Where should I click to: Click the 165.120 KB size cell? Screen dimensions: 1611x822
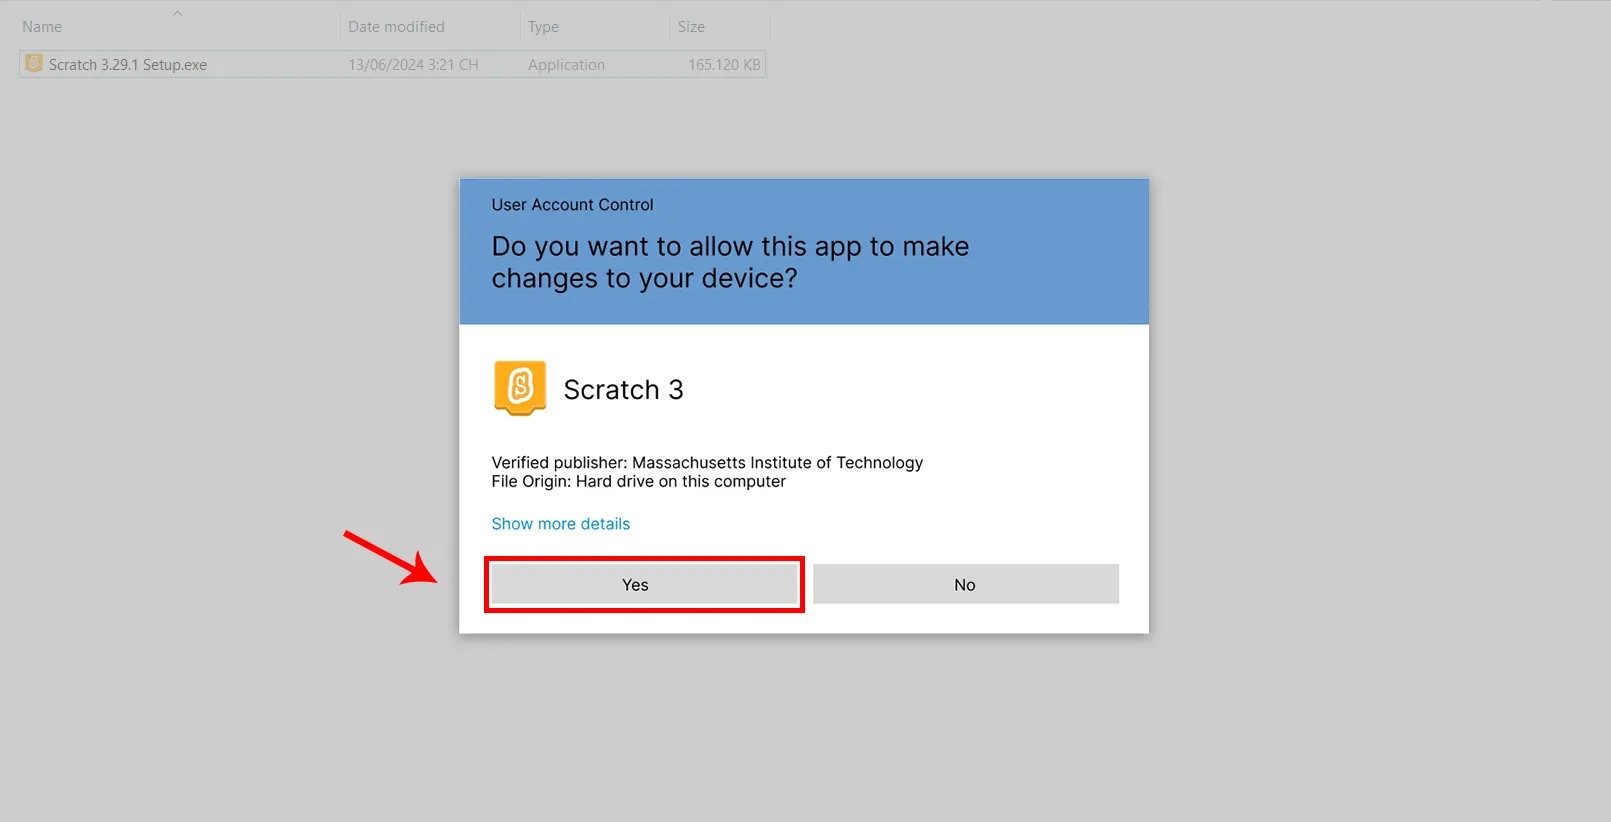(724, 65)
